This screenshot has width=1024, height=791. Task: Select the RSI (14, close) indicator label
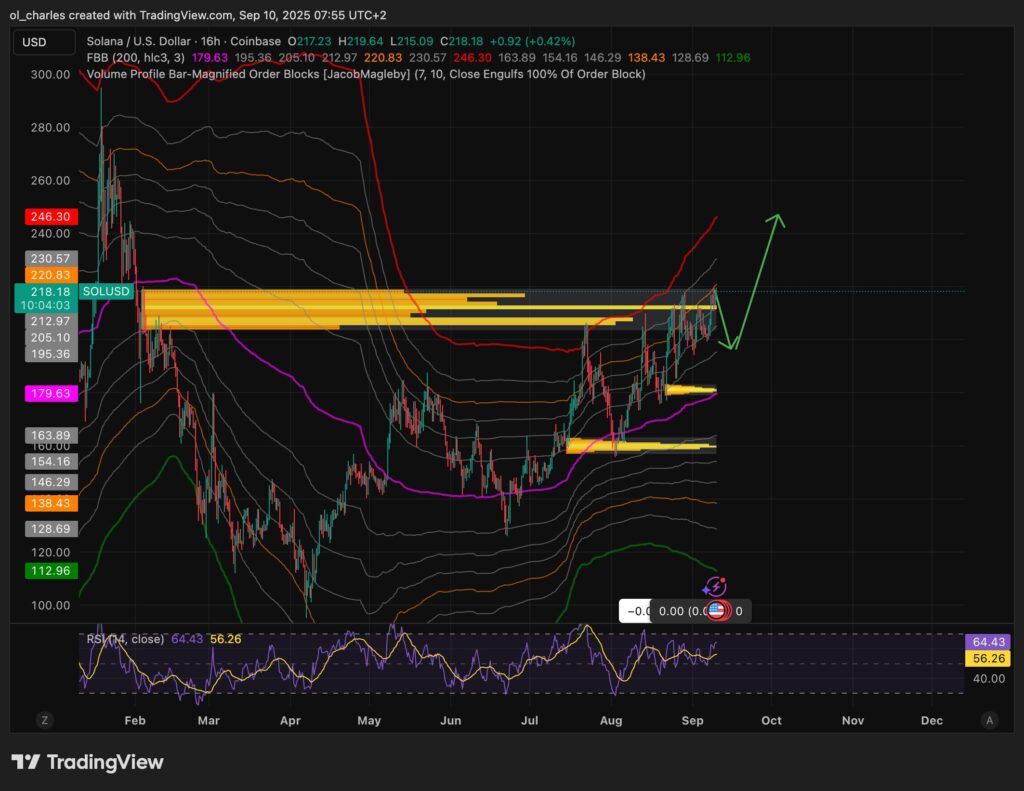(x=126, y=640)
